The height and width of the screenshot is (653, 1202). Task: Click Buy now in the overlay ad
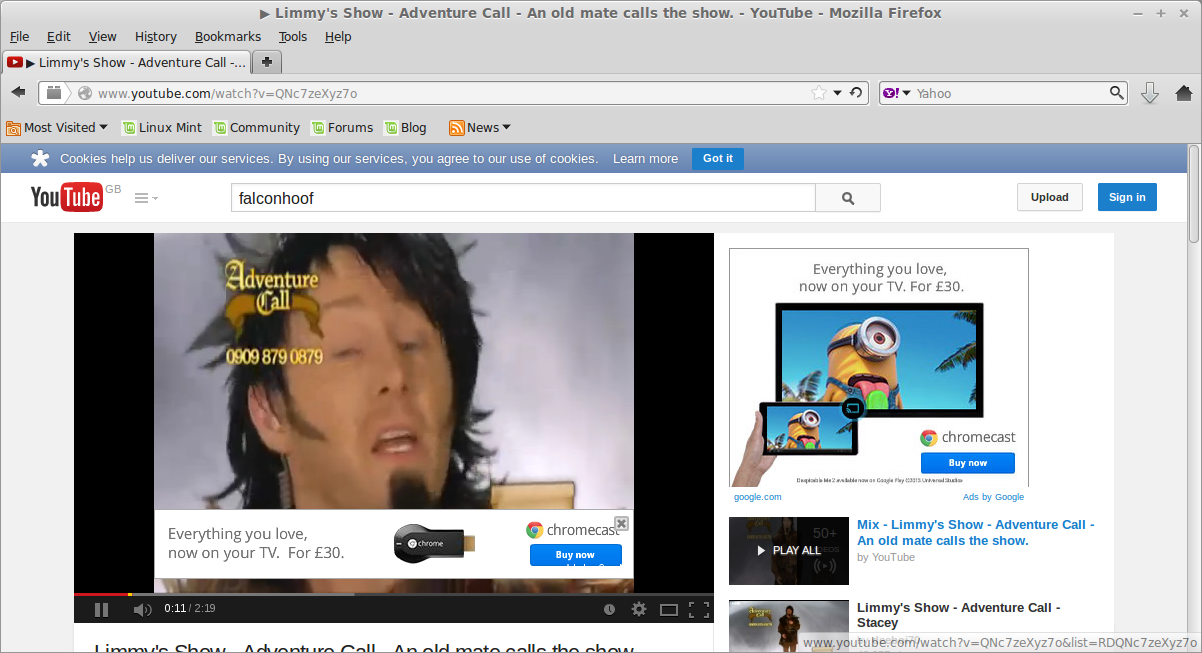[x=575, y=555]
